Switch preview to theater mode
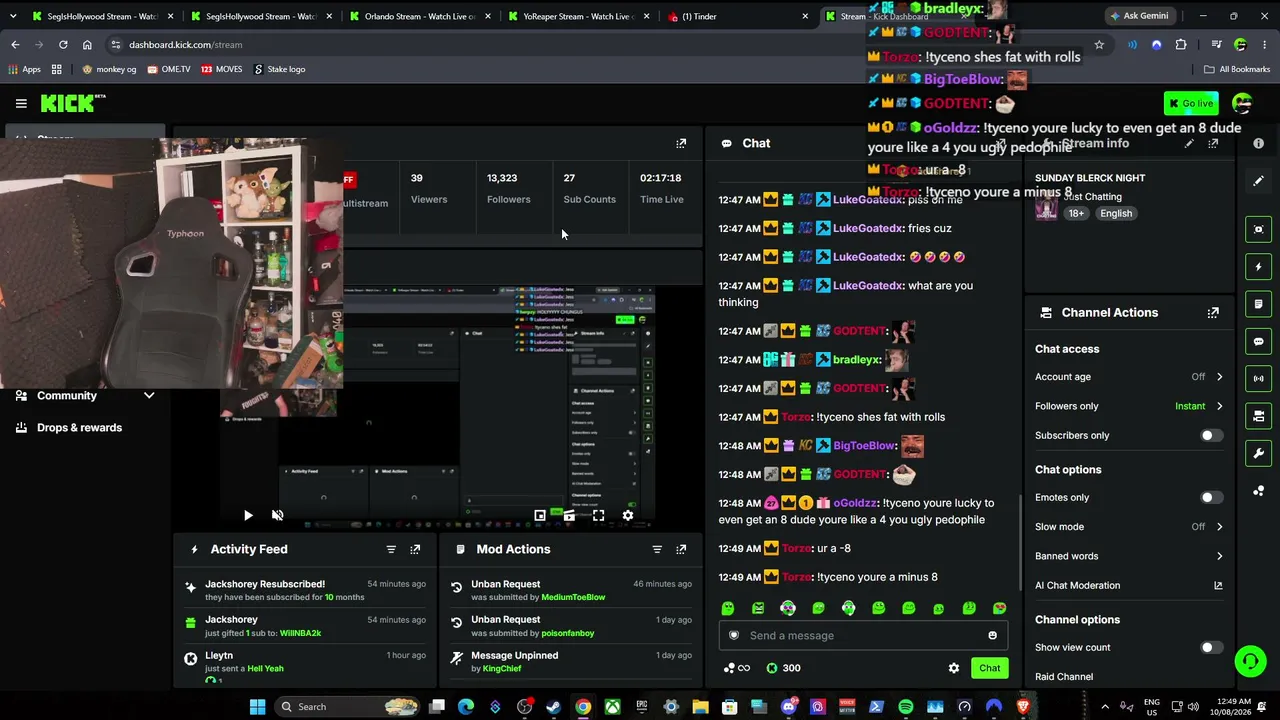Viewport: 1280px width, 720px height. pyautogui.click(x=569, y=515)
